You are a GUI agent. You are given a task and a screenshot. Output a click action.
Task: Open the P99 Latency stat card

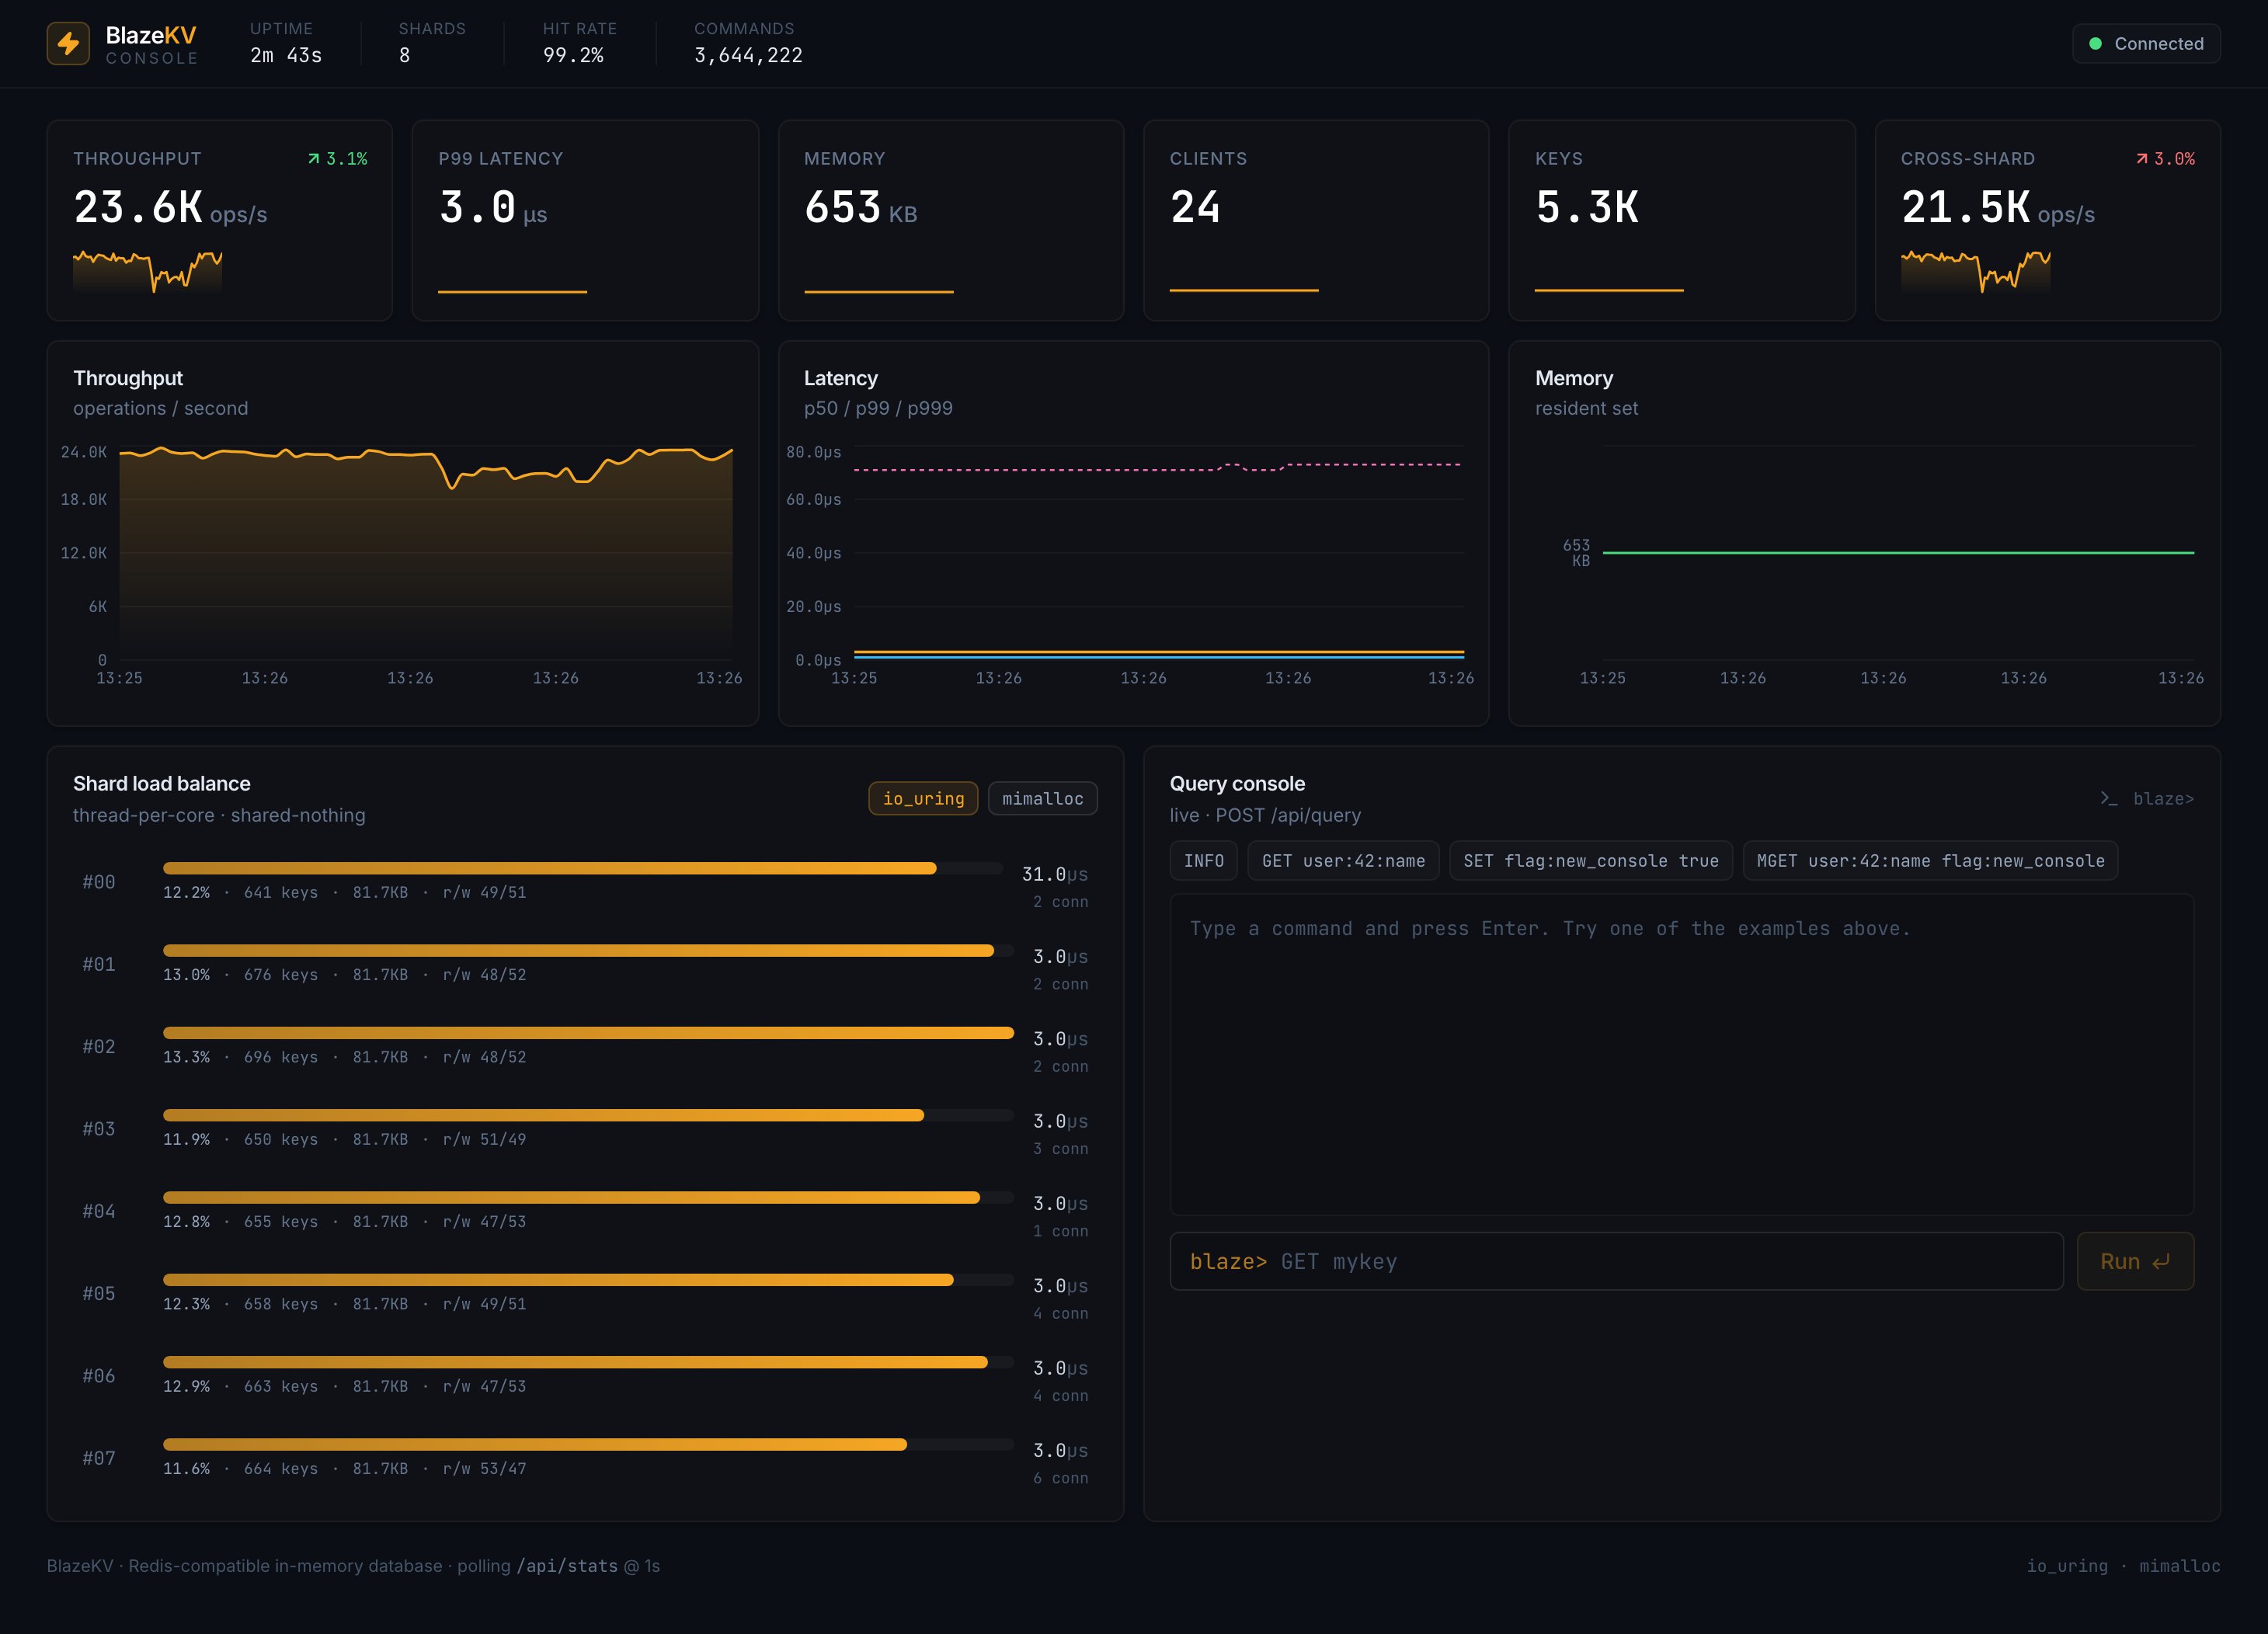coord(585,220)
